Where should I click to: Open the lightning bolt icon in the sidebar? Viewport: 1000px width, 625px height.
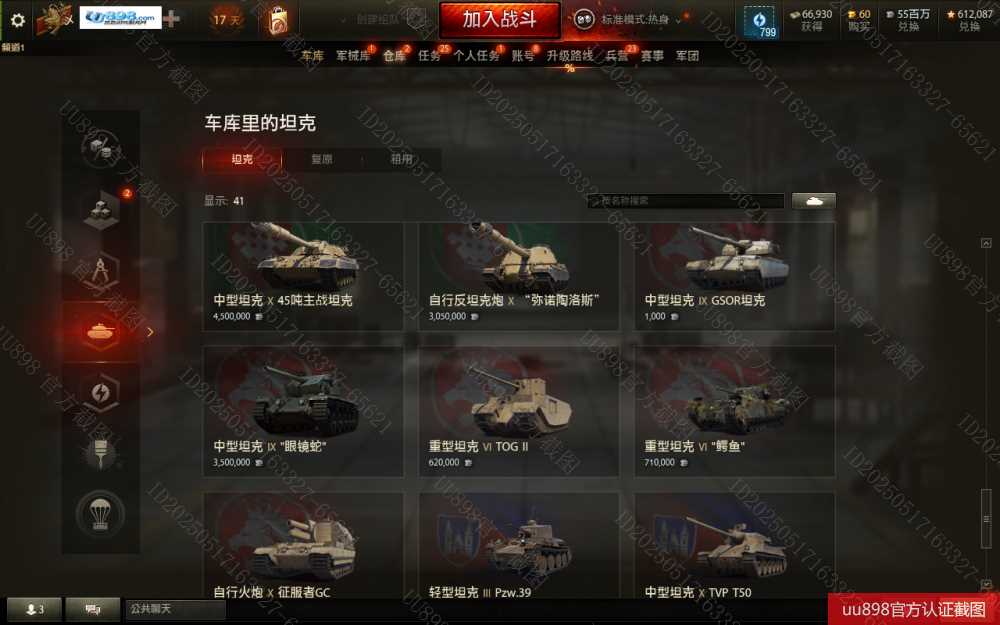click(x=101, y=393)
